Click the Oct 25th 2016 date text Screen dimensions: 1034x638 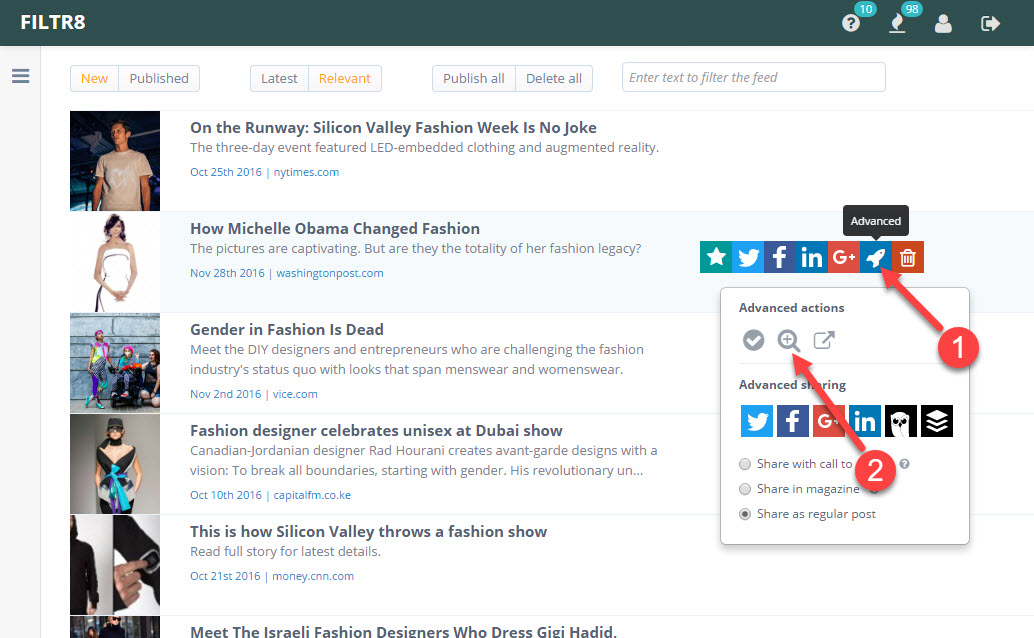(226, 172)
